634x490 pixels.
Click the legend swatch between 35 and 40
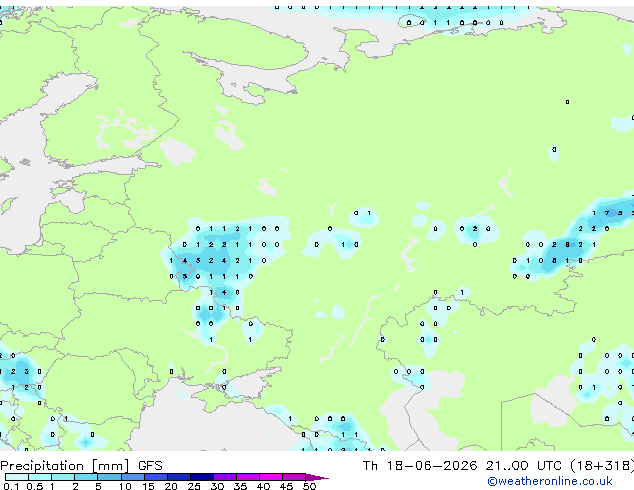tap(248, 477)
